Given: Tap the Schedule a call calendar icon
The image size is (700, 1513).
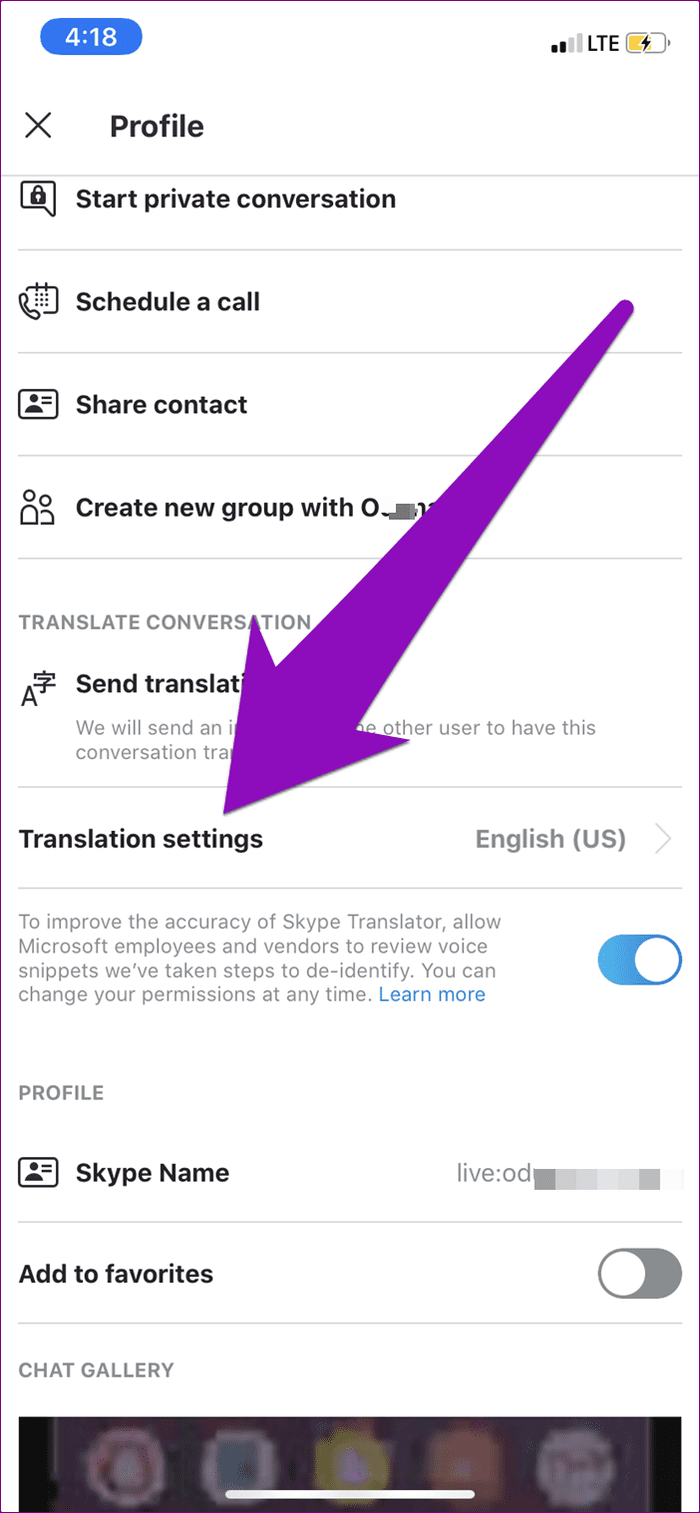Looking at the screenshot, I should [x=38, y=302].
